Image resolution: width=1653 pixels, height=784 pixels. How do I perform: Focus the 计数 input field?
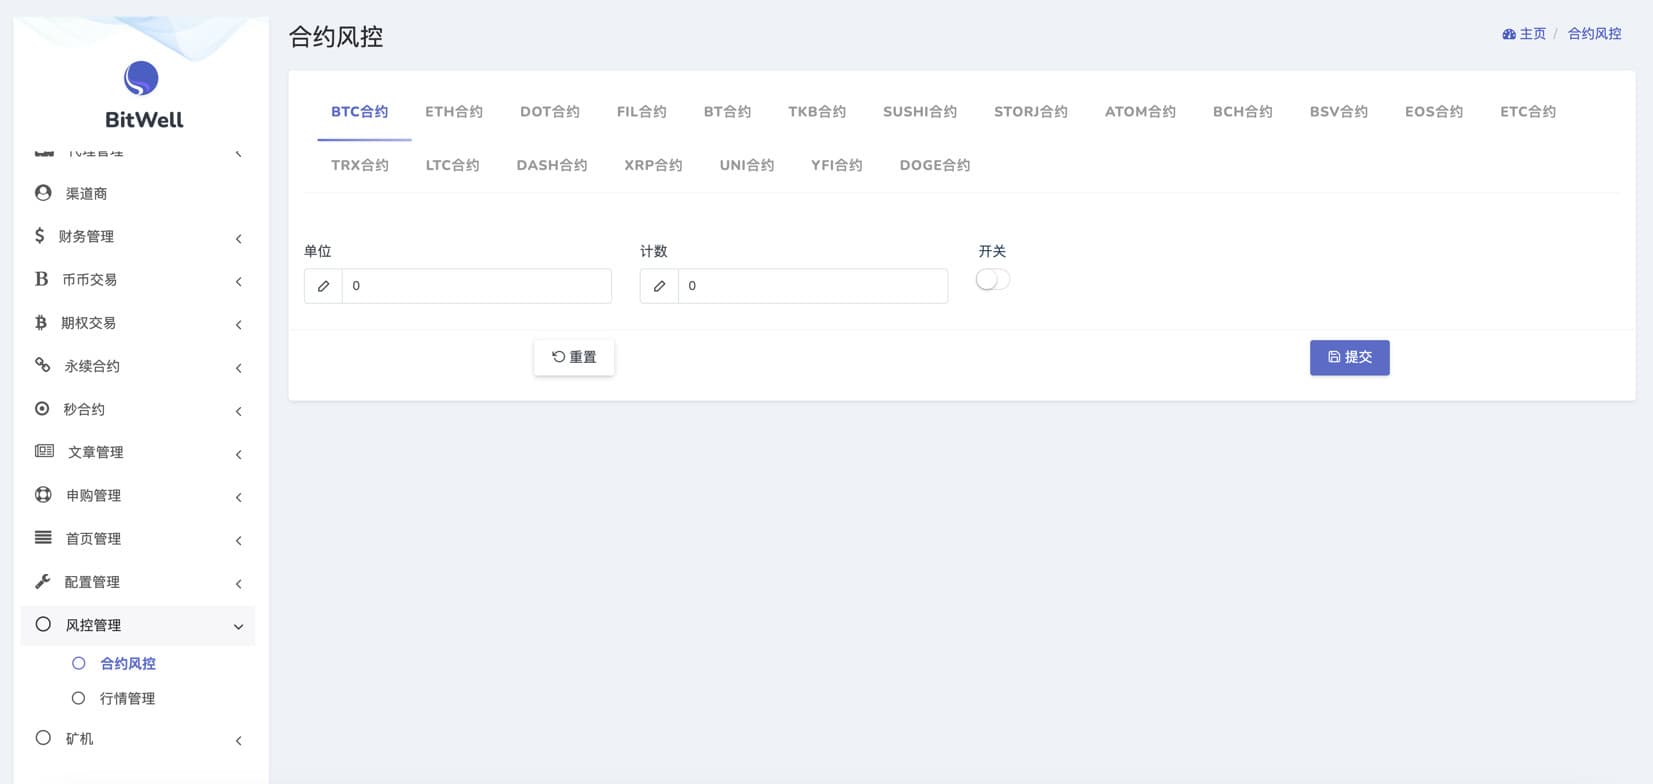point(812,286)
